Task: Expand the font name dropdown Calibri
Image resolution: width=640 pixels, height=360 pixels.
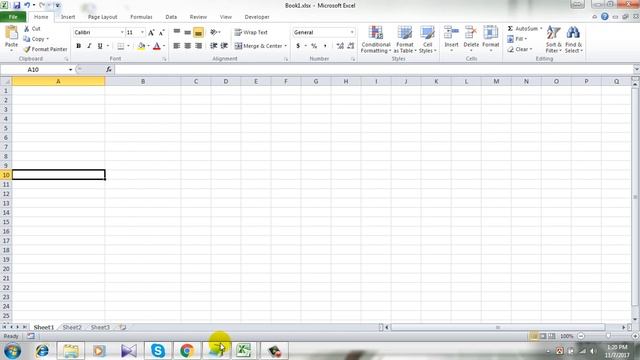Action: pyautogui.click(x=122, y=32)
